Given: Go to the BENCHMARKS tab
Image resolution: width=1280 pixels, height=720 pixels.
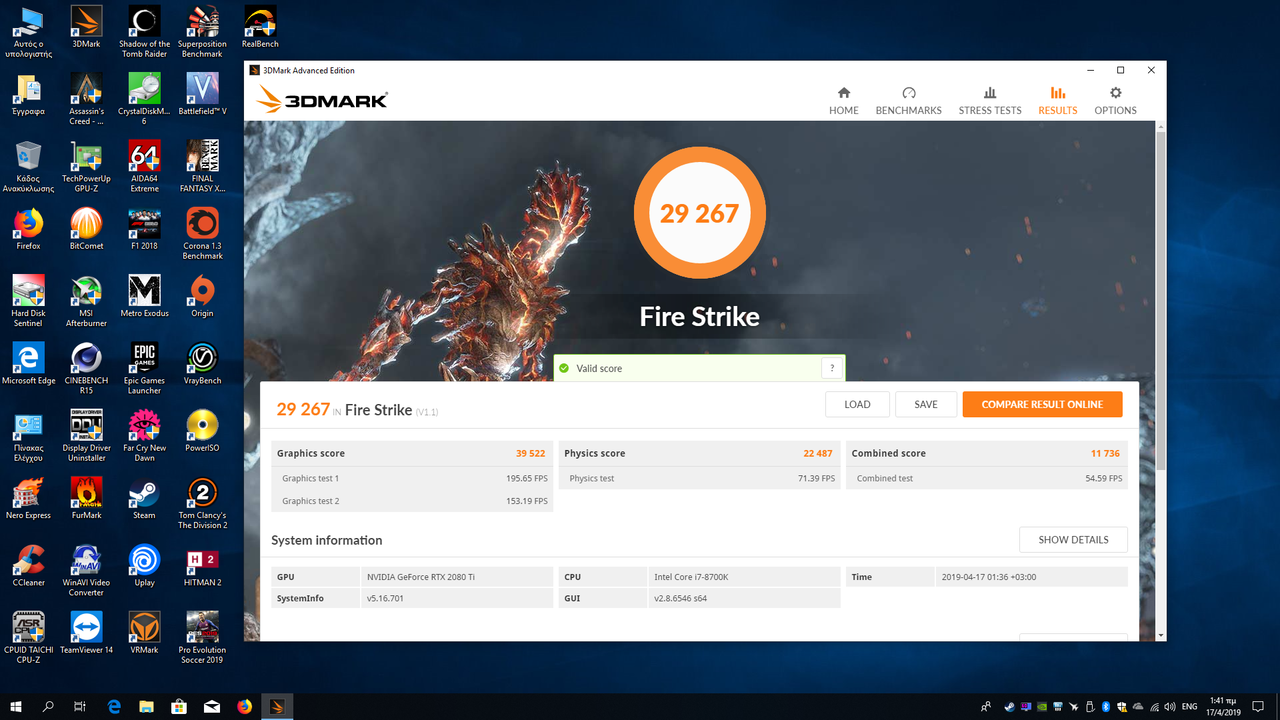Looking at the screenshot, I should [x=908, y=100].
